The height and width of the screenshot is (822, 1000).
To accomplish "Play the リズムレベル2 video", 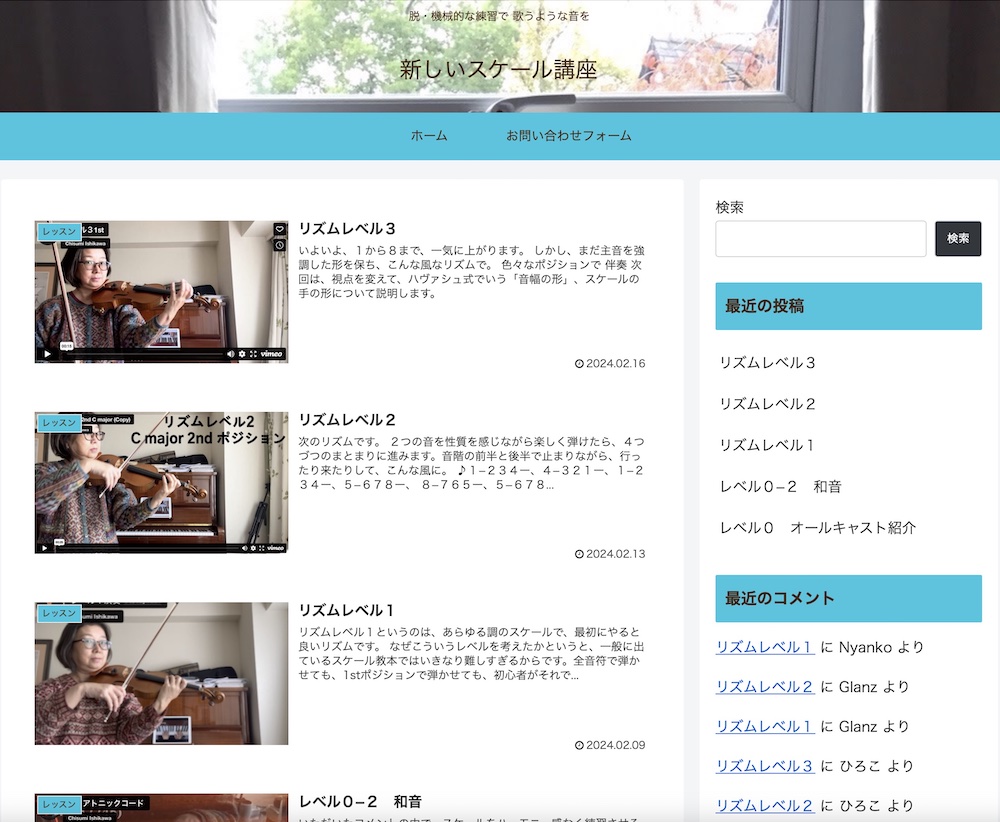I will pos(44,546).
